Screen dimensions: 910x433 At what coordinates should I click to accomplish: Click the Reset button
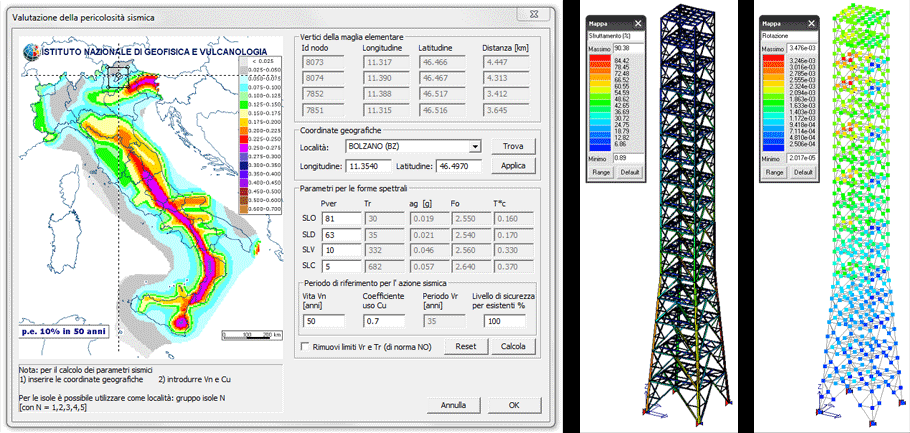click(466, 347)
